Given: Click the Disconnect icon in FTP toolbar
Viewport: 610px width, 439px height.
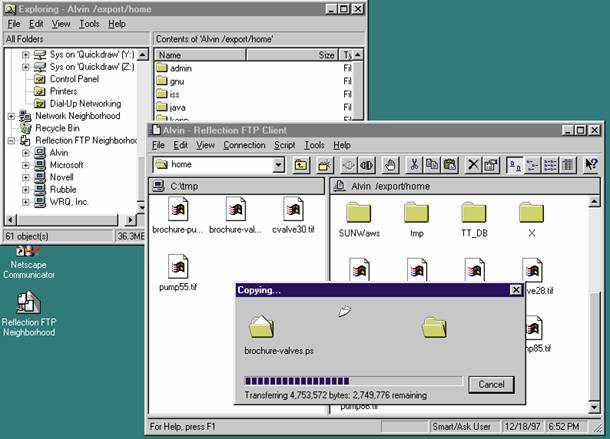Looking at the screenshot, I should 366,165.
